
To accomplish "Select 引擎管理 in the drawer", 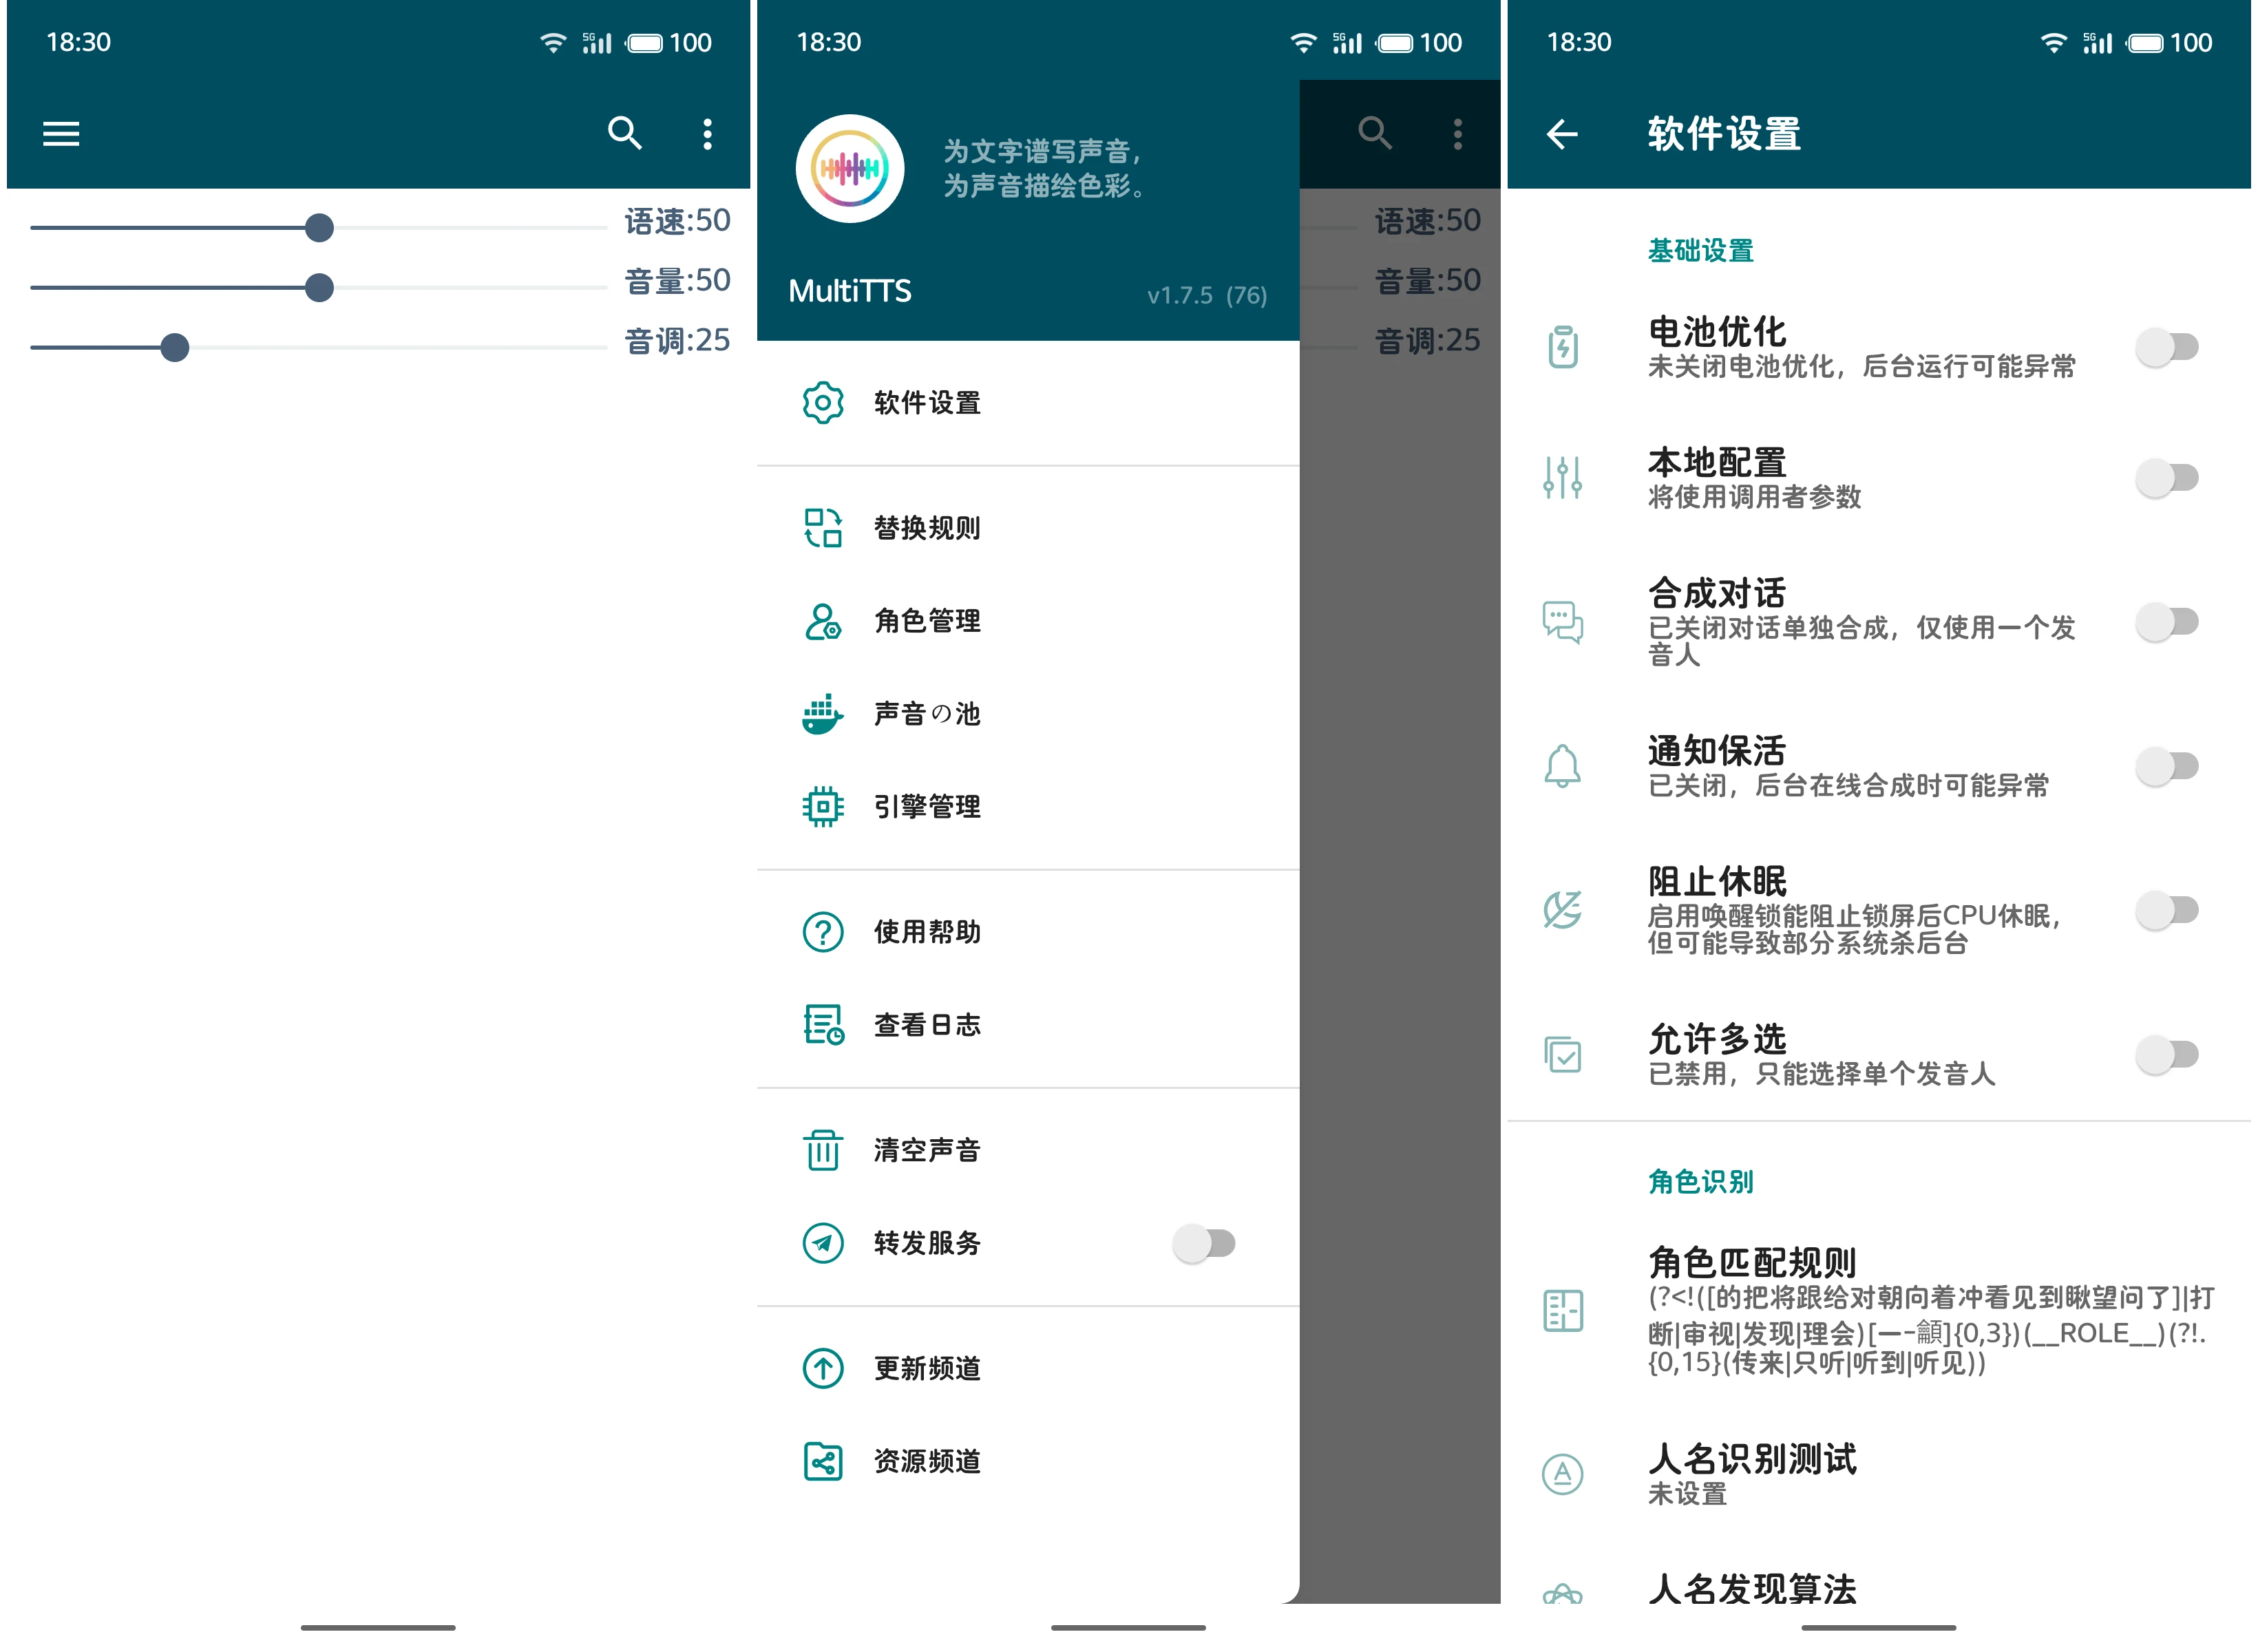I will pos(1028,807).
